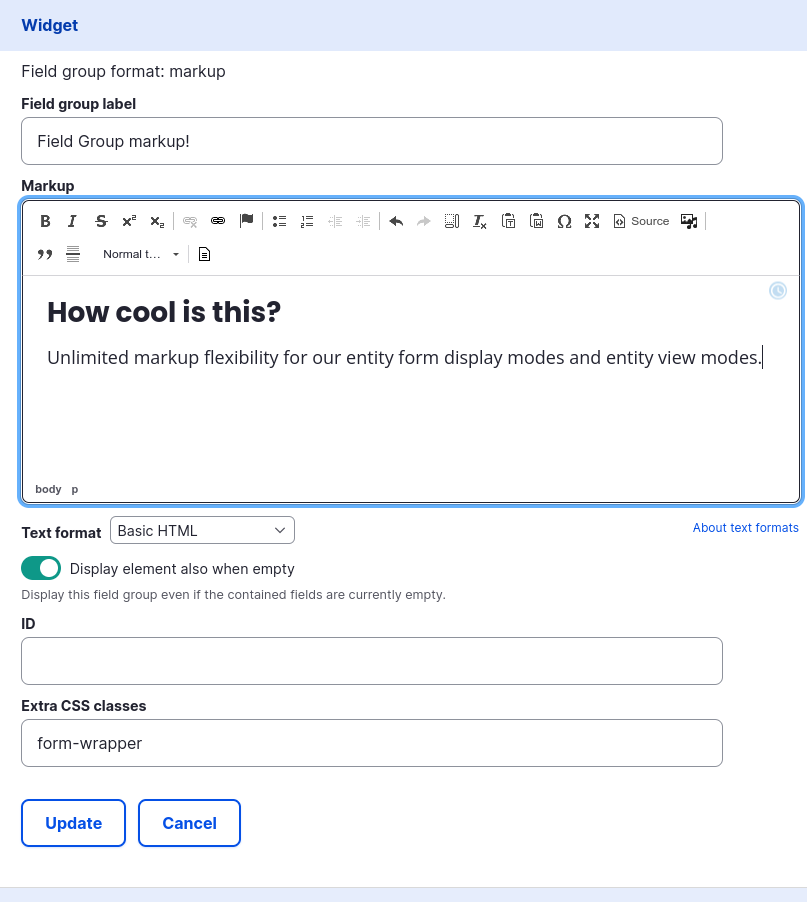
Task: Insert a link with the link icon
Action: pos(218,221)
